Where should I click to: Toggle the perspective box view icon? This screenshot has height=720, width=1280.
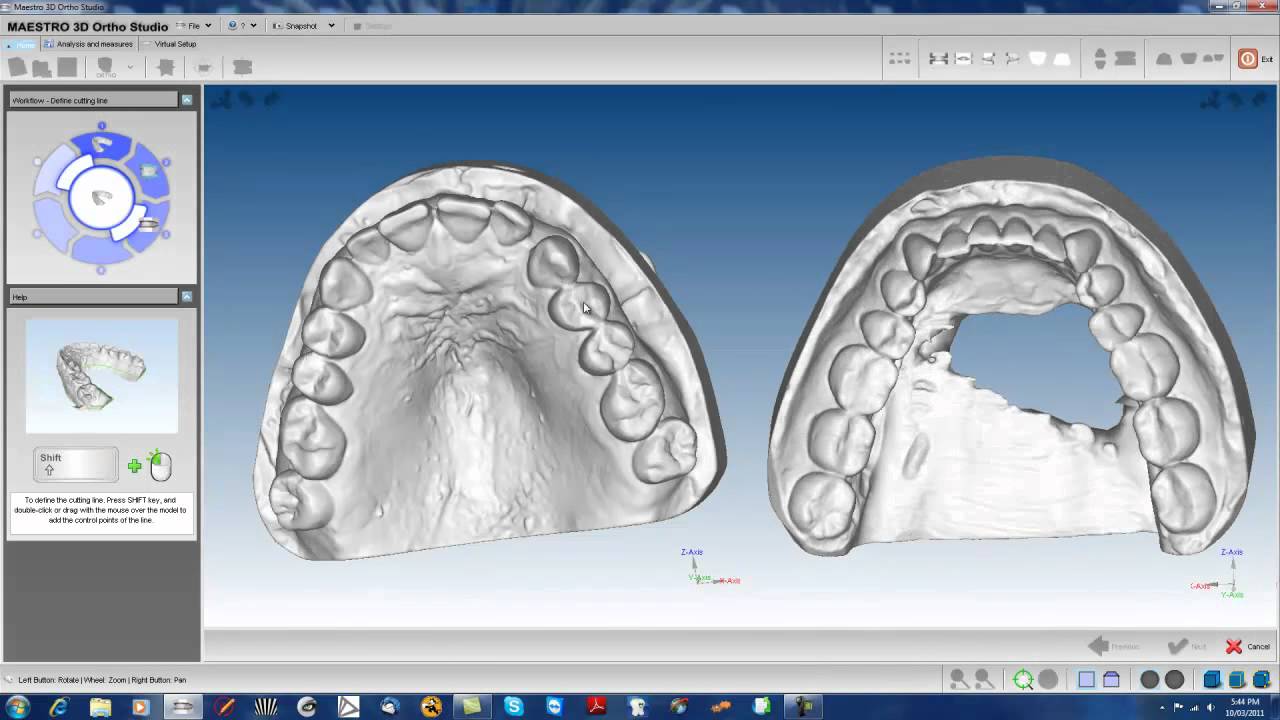click(x=1111, y=680)
